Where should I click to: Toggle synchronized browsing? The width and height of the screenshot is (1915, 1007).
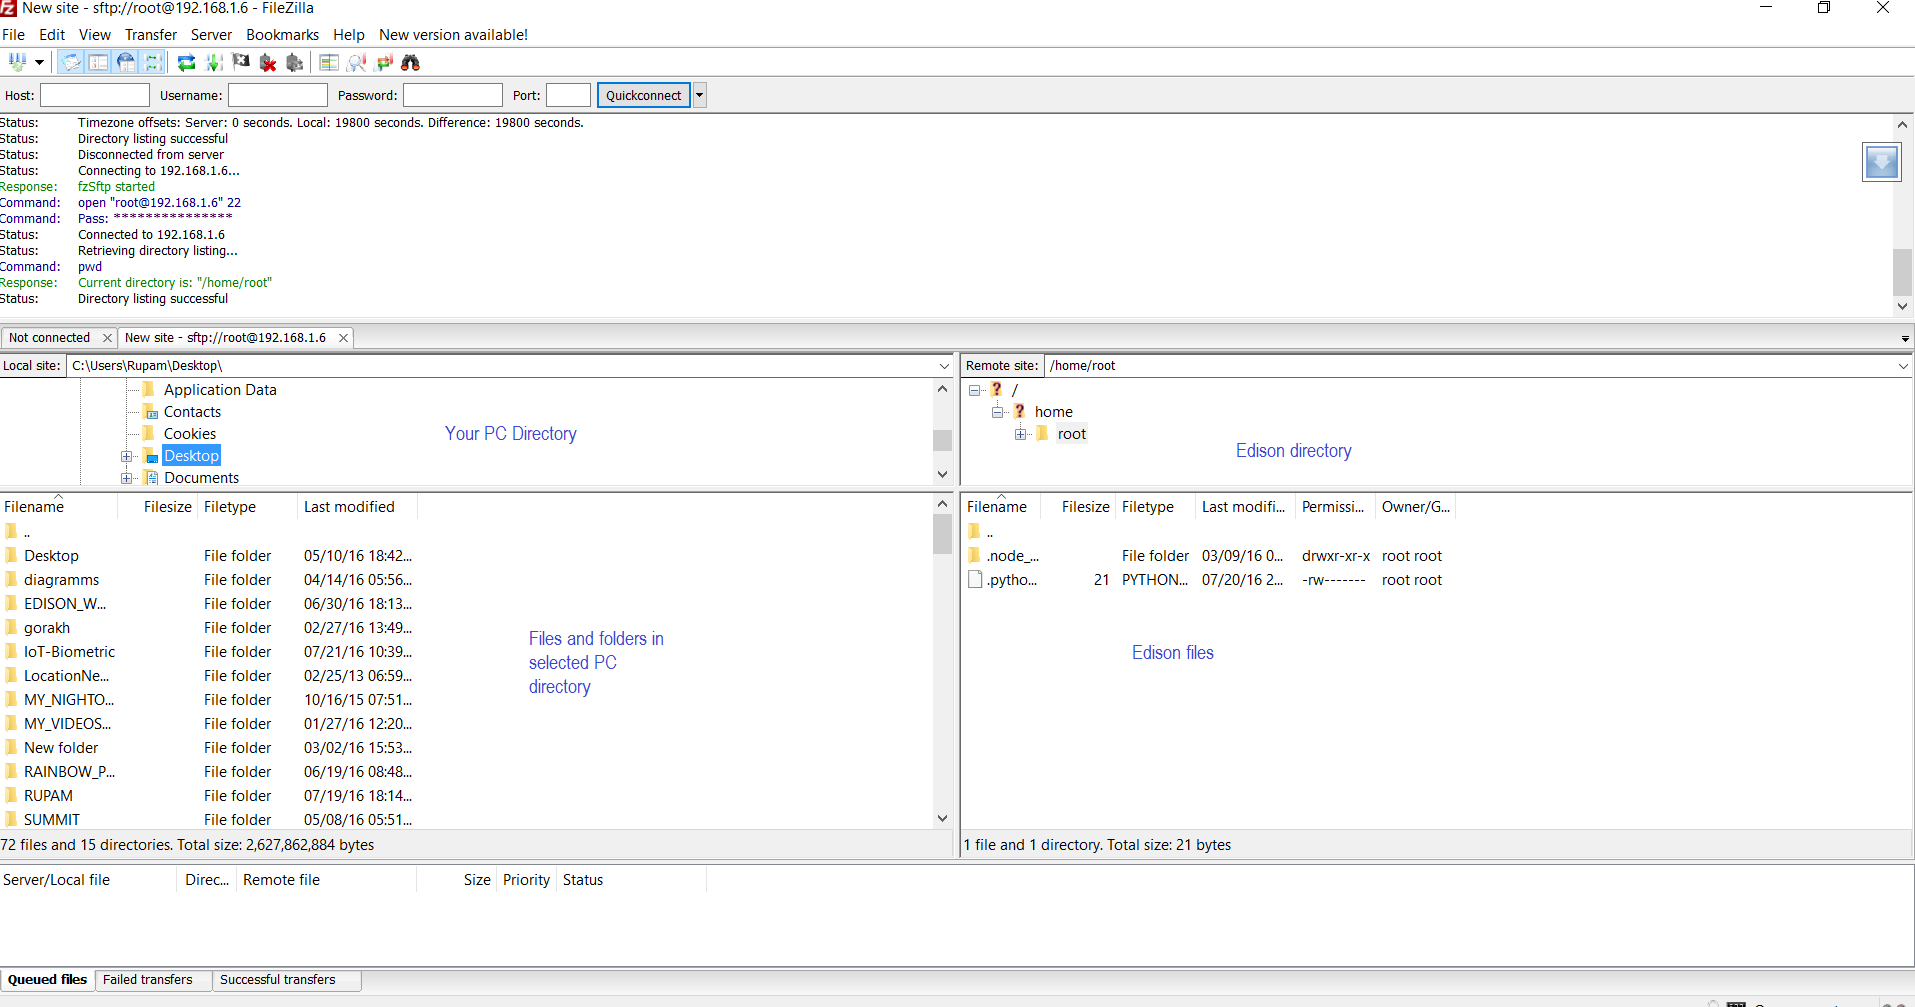(x=384, y=62)
